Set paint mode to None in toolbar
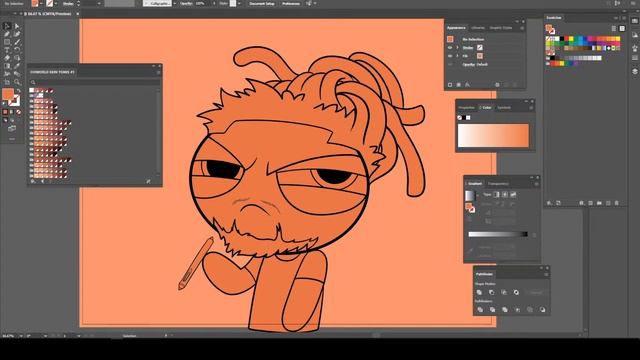The width and height of the screenshot is (640, 360). coord(18,112)
